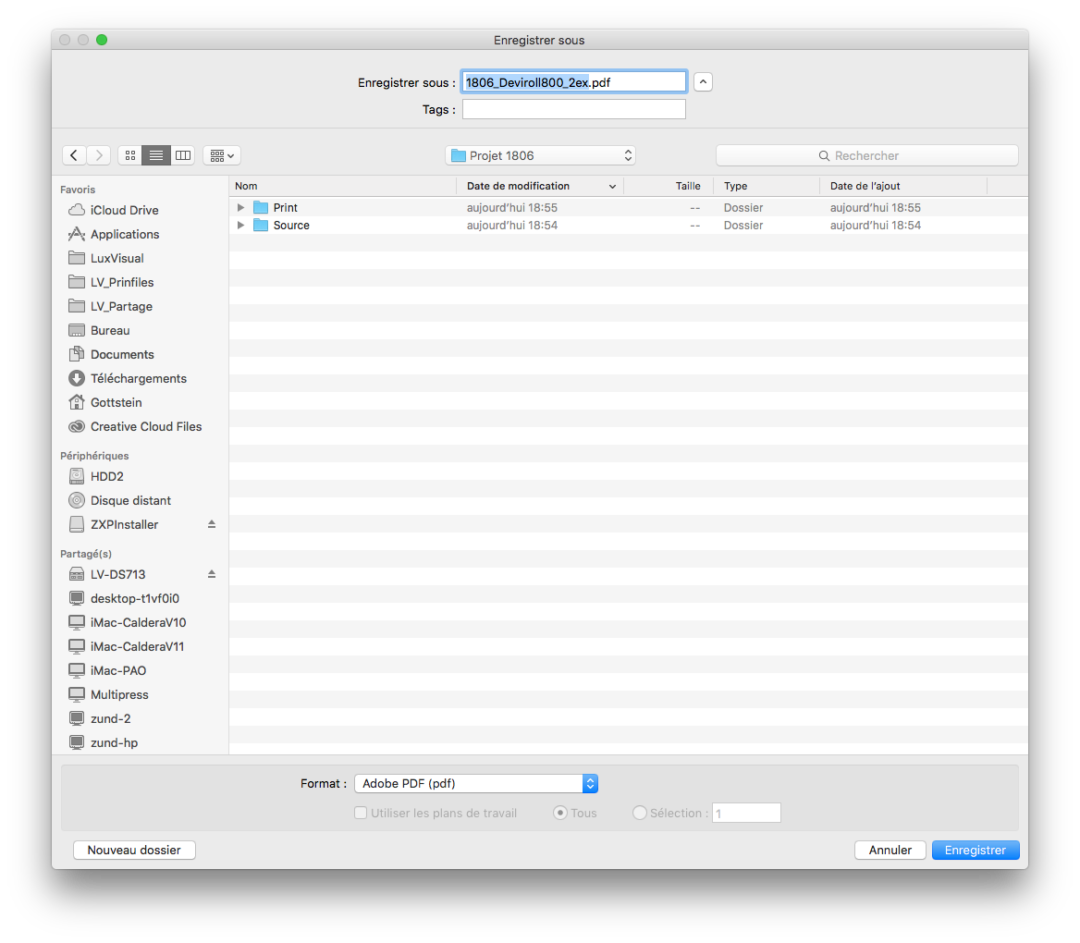The height and width of the screenshot is (943, 1080).
Task: Open Téléchargements in the sidebar
Action: [138, 378]
